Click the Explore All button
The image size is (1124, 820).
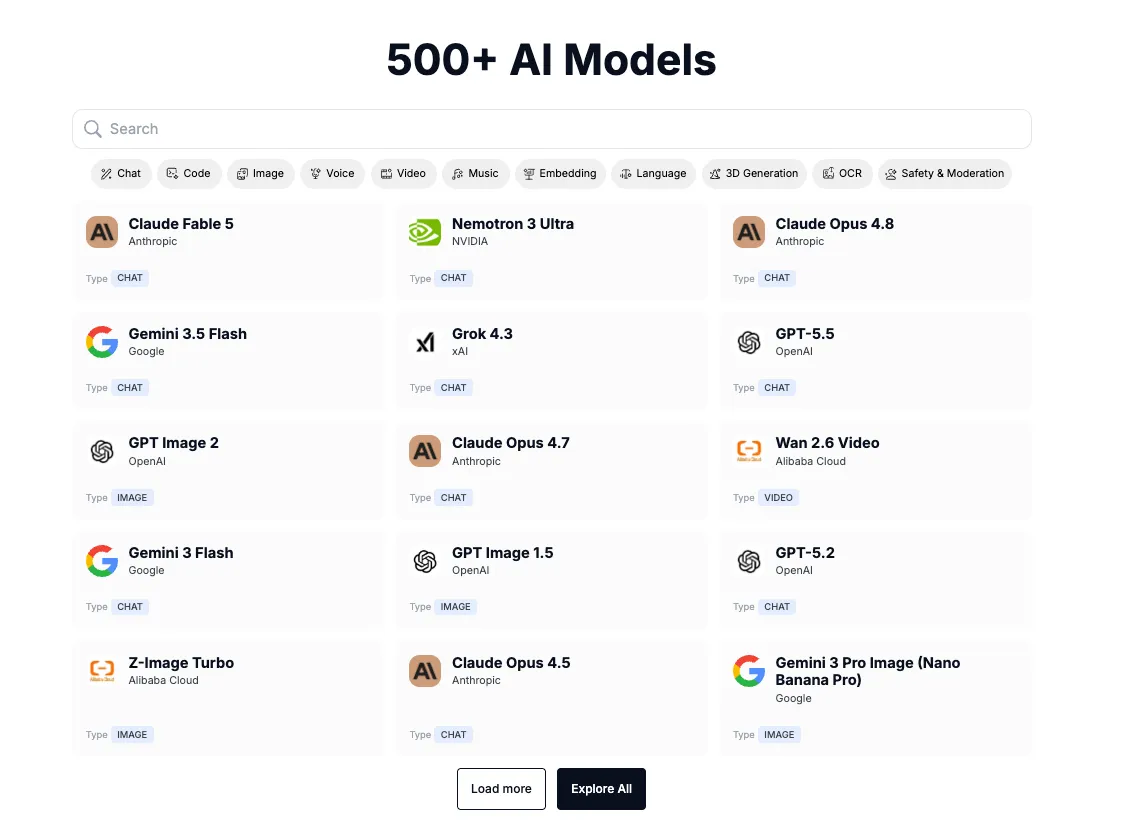[601, 788]
